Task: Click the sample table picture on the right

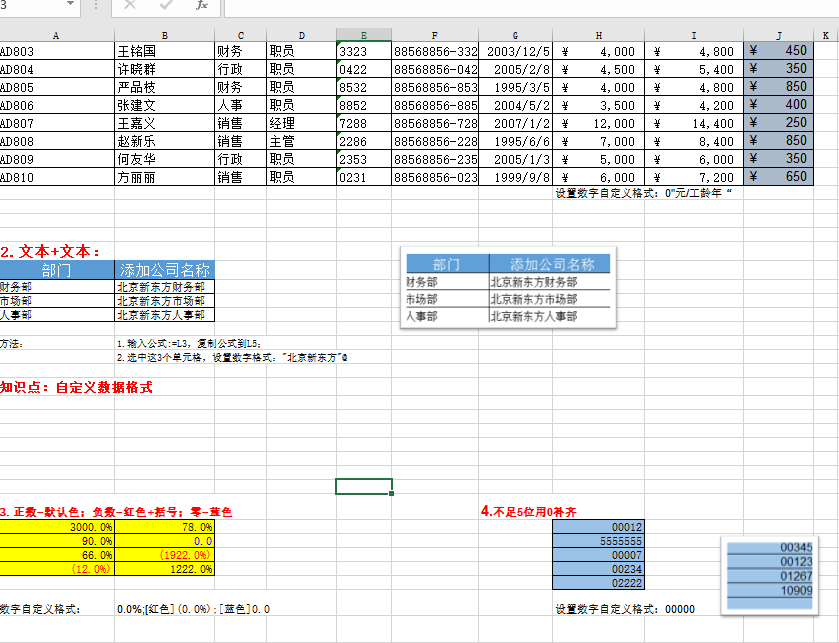Action: click(x=508, y=288)
